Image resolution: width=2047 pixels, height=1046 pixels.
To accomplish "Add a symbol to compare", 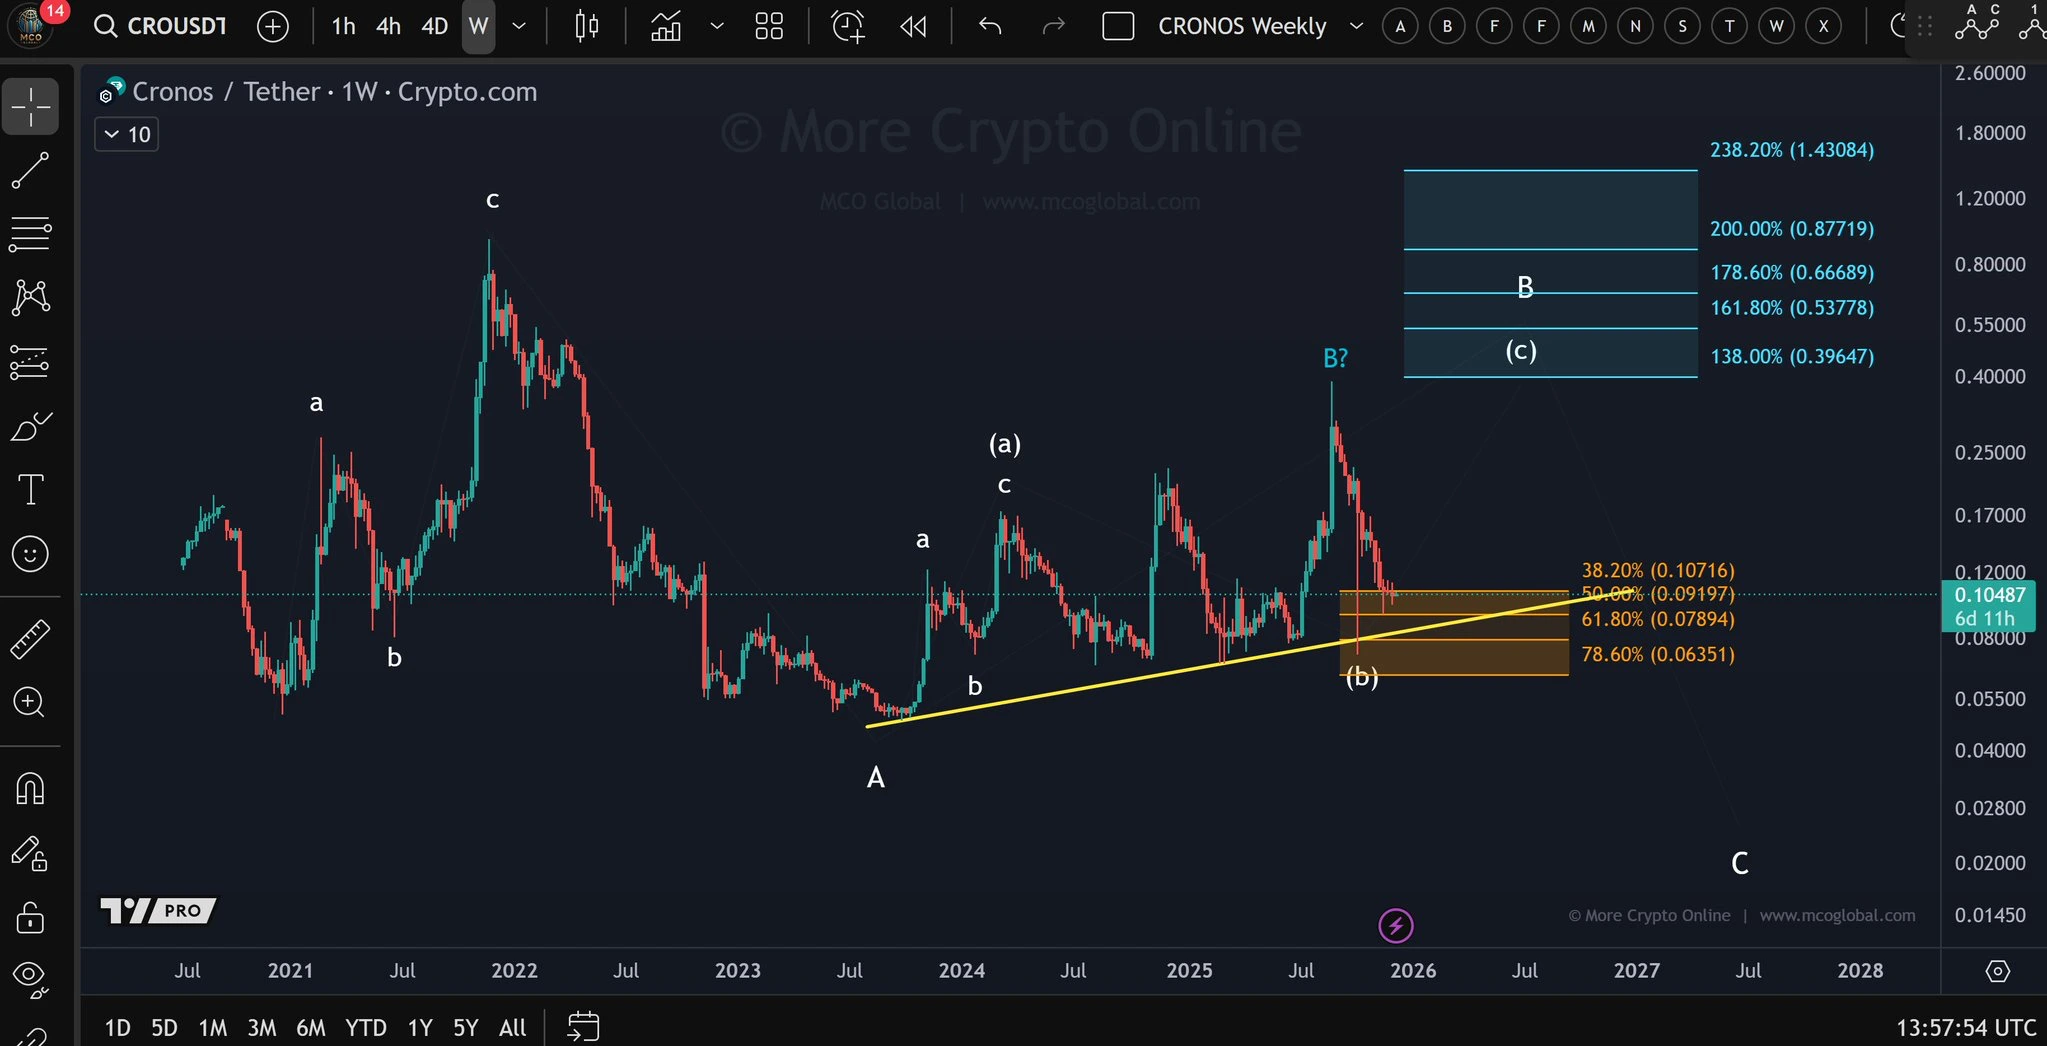I will 273,26.
